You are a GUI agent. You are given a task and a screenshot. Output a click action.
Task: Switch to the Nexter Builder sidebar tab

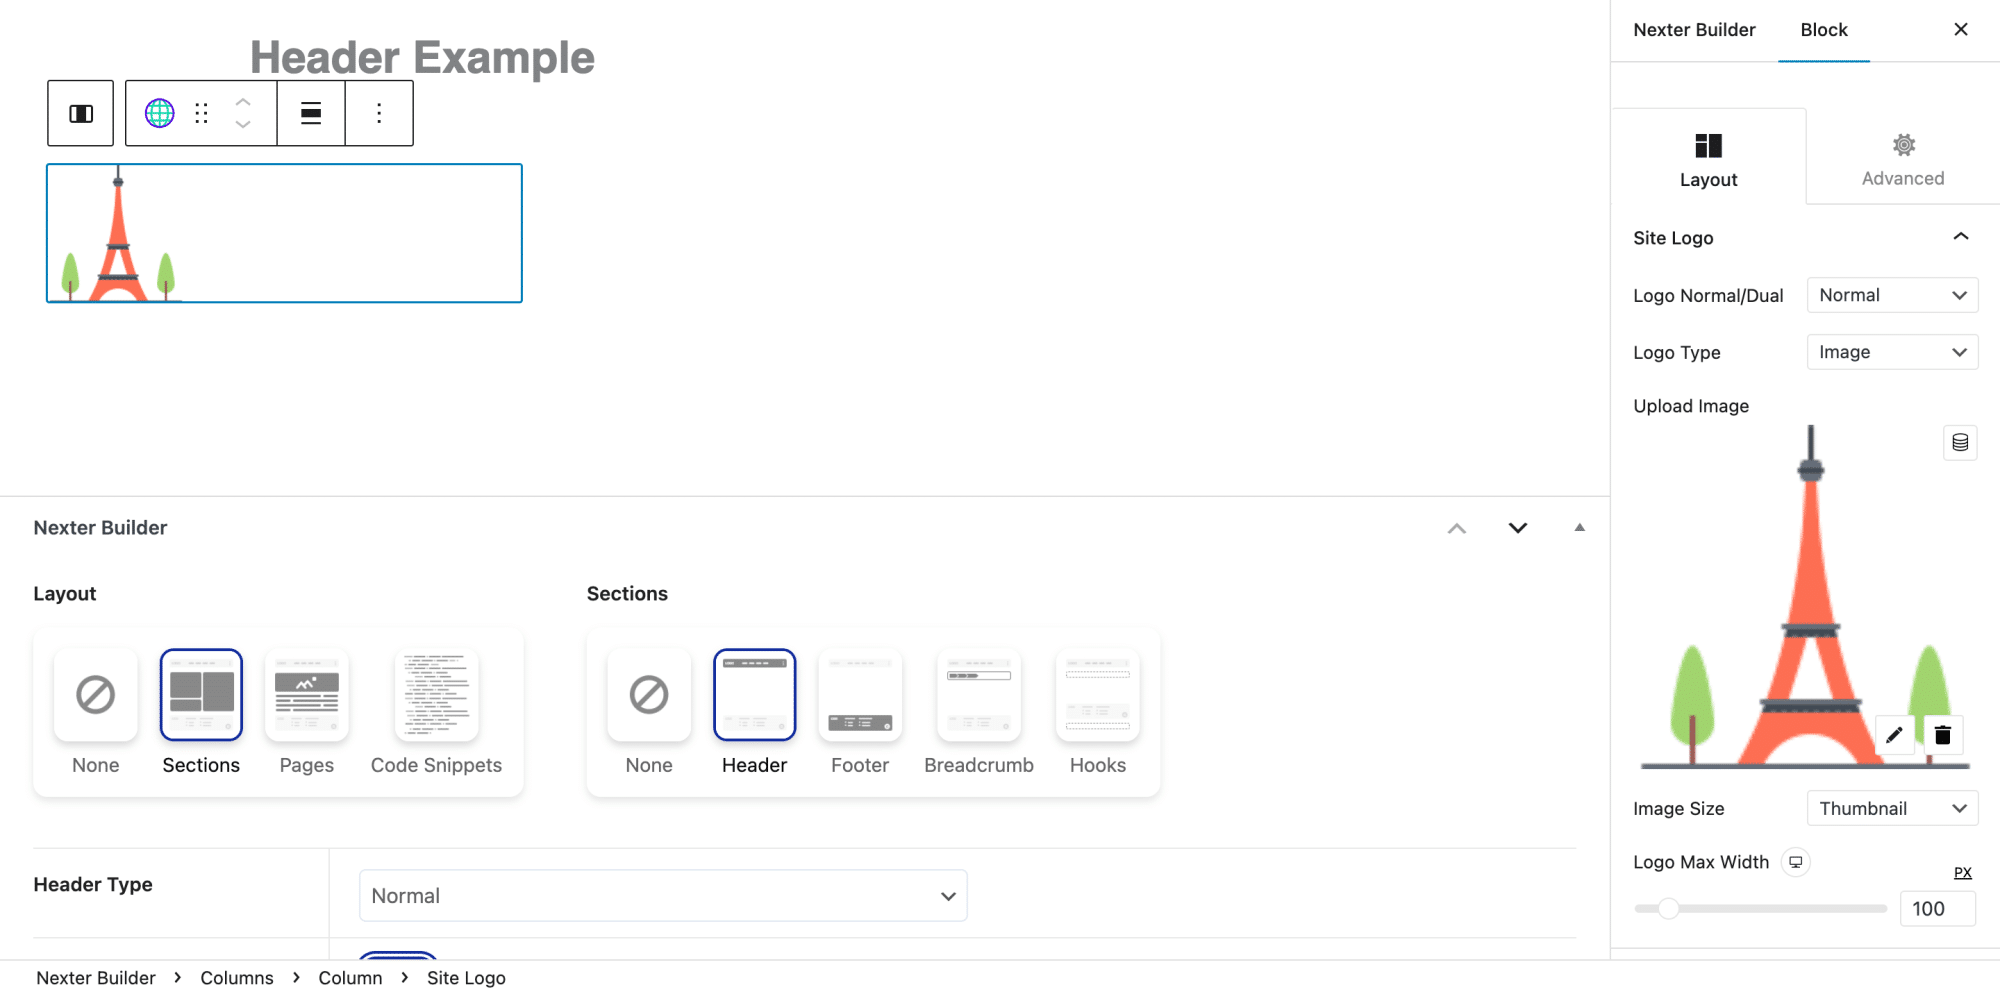coord(1694,30)
